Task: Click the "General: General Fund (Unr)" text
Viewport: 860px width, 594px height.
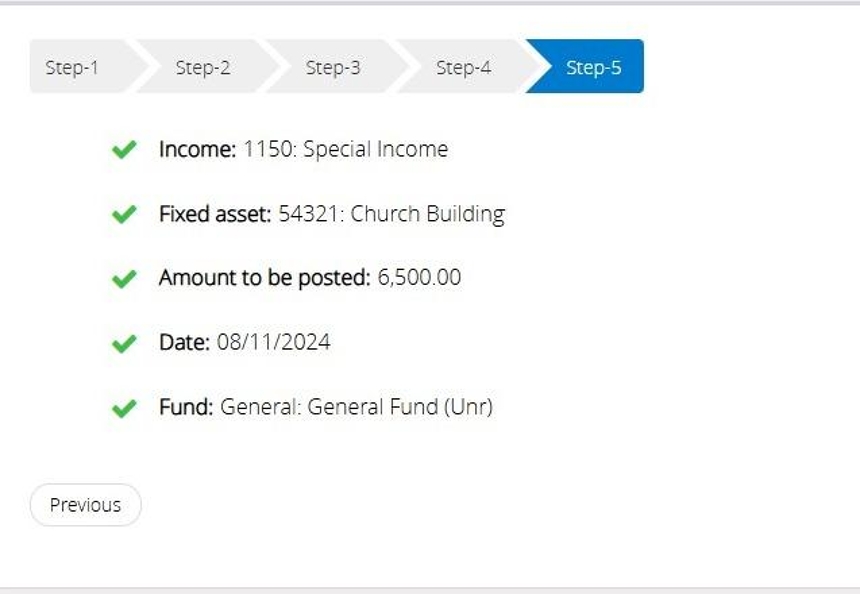Action: (x=356, y=407)
